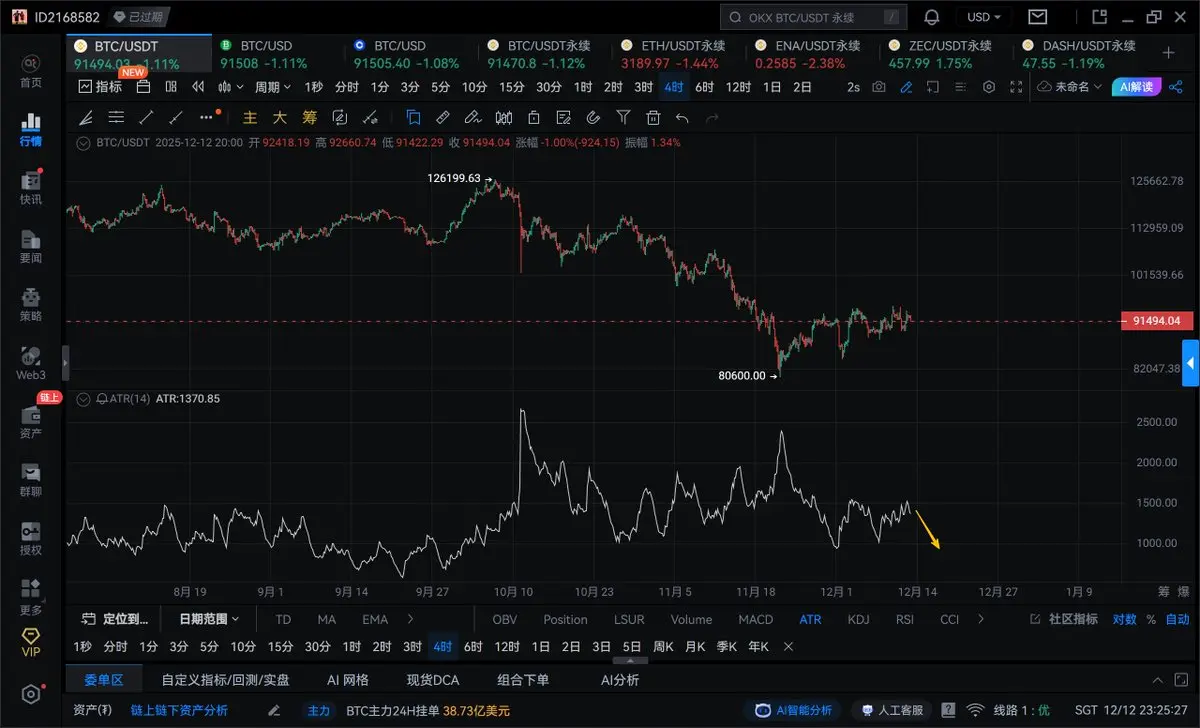The image size is (1200, 728).
Task: Click the OKX BTC/USDT search field
Action: [813, 17]
